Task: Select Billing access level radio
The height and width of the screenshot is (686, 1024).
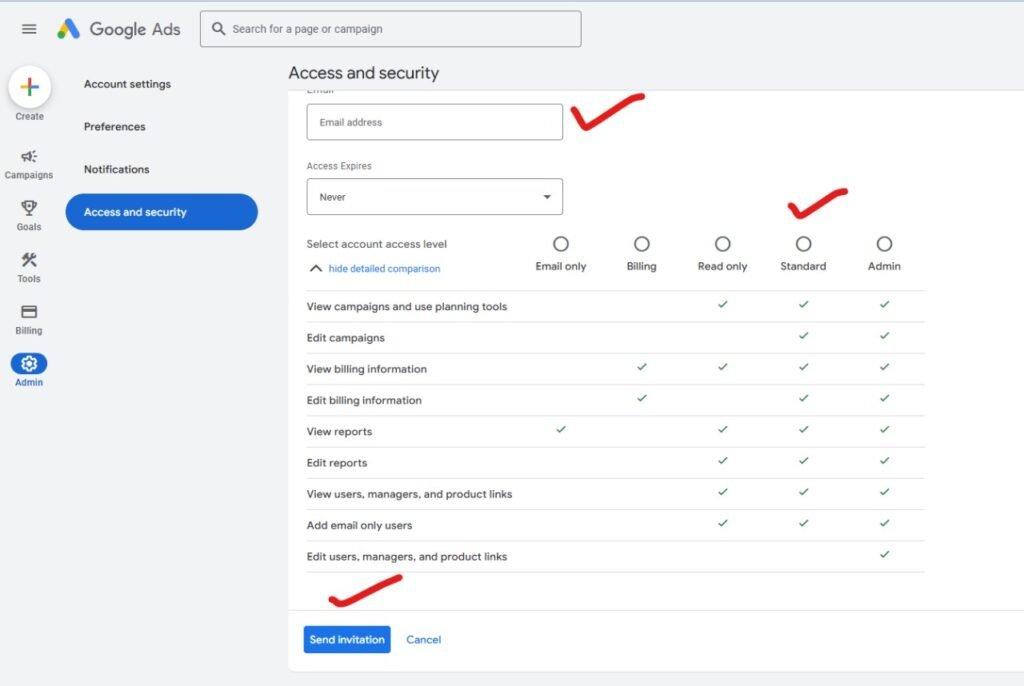Action: 642,244
